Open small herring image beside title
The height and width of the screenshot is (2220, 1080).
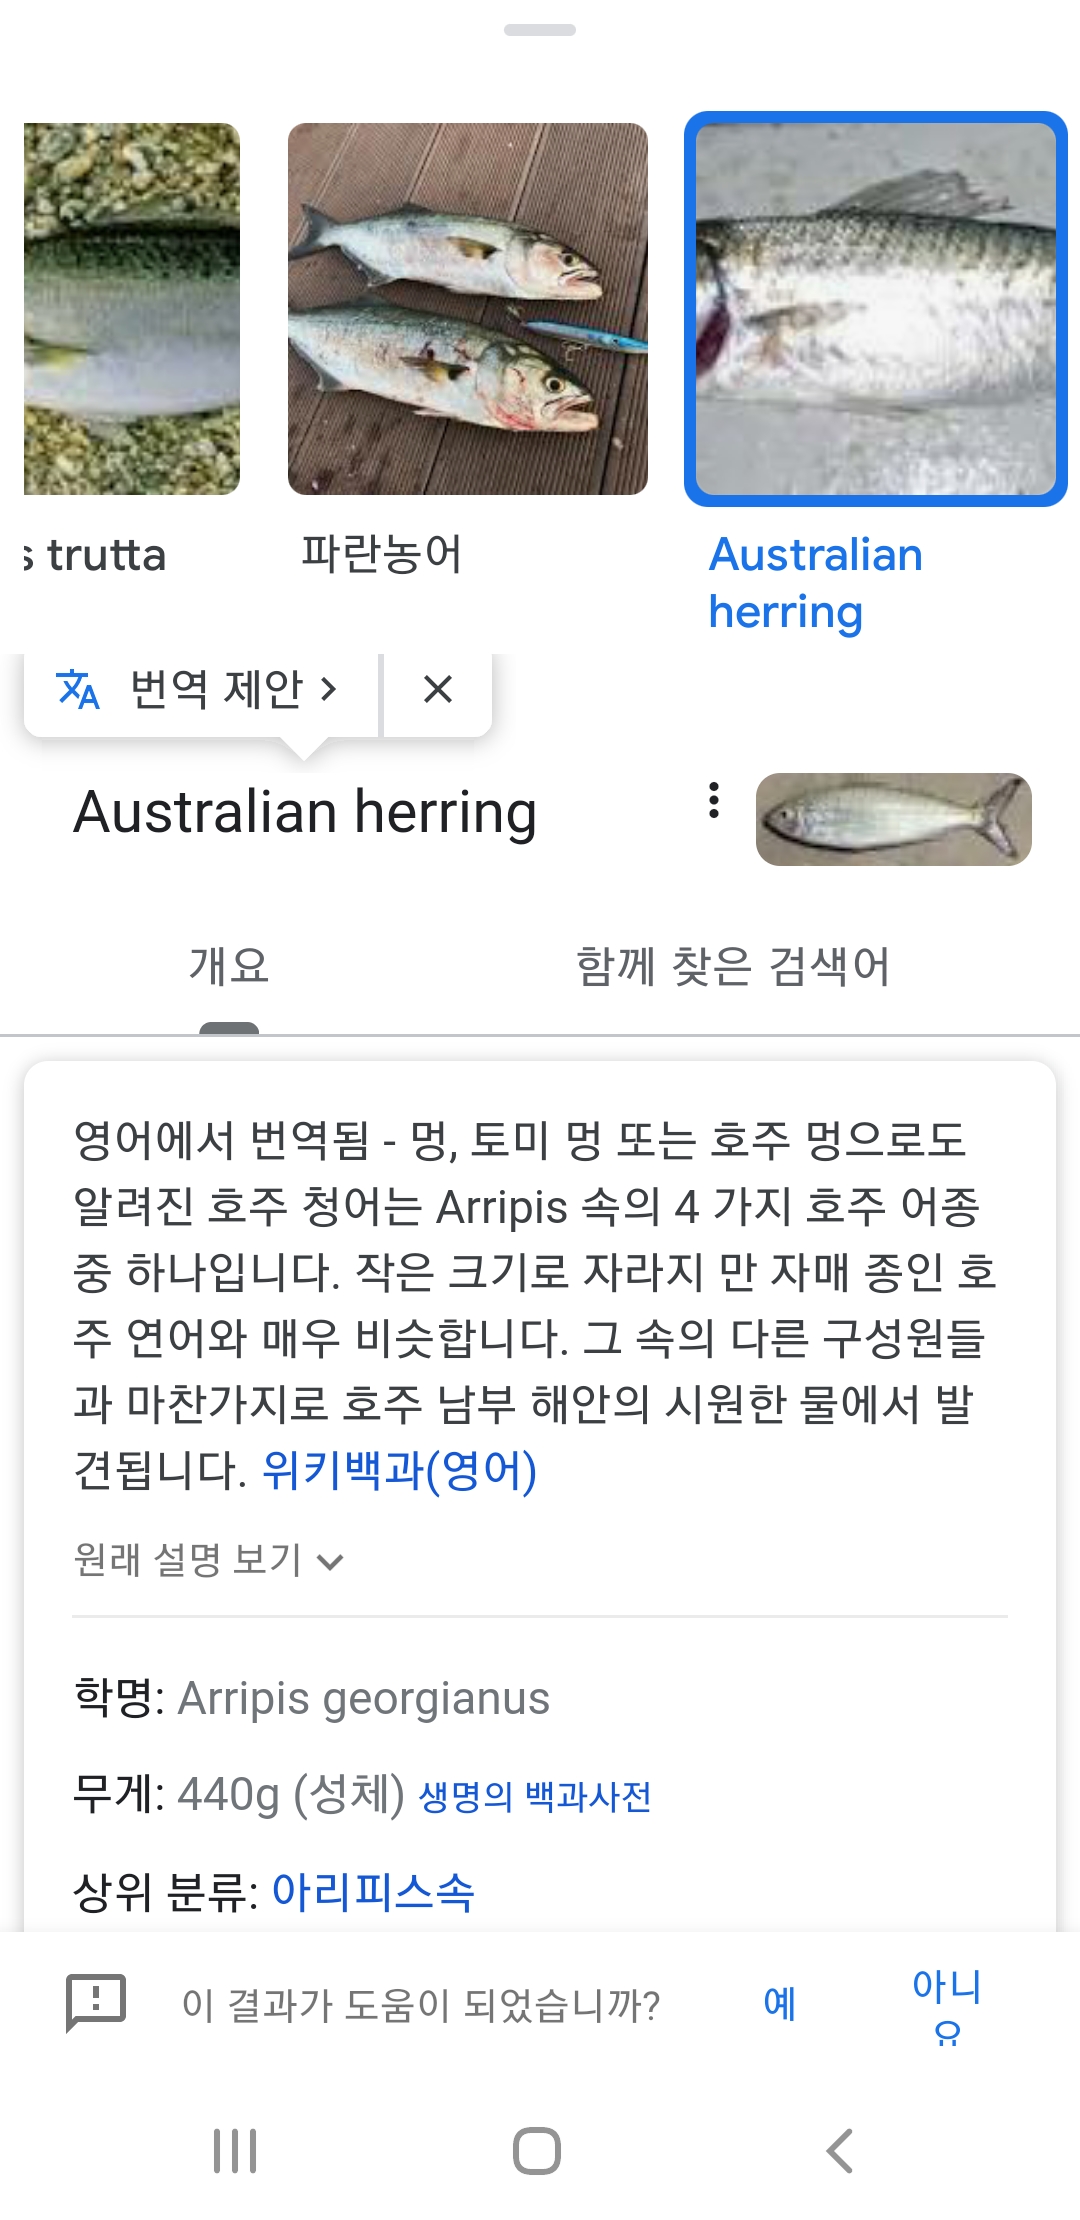coord(893,819)
